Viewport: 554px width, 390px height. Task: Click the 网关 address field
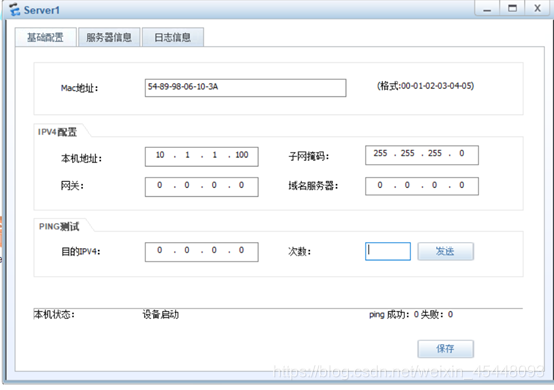[201, 187]
